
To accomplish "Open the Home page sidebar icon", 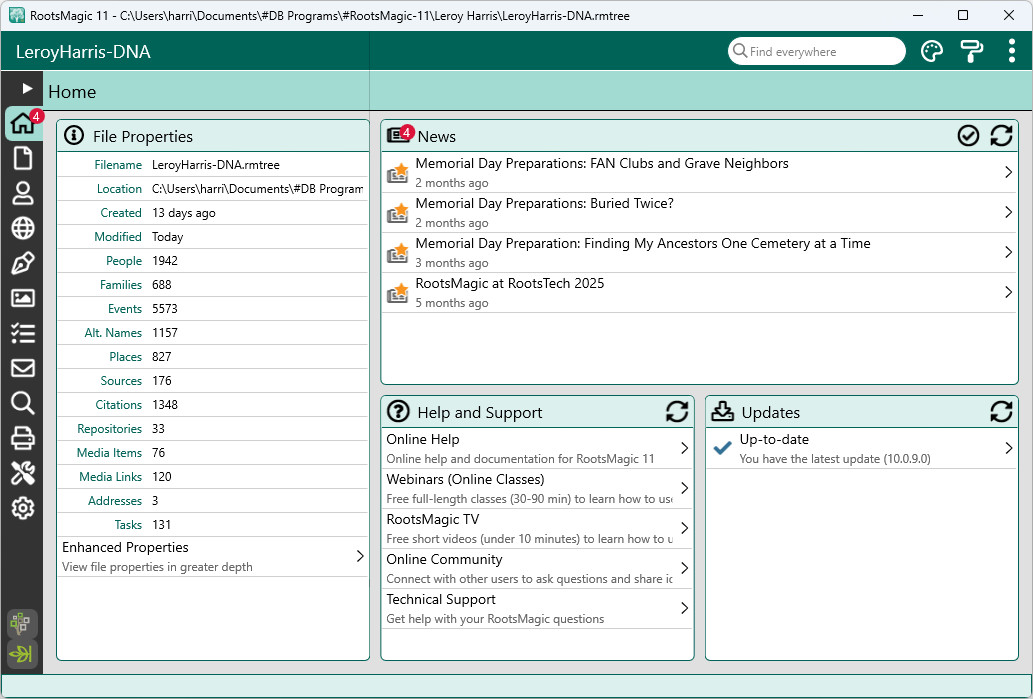I will tap(23, 123).
